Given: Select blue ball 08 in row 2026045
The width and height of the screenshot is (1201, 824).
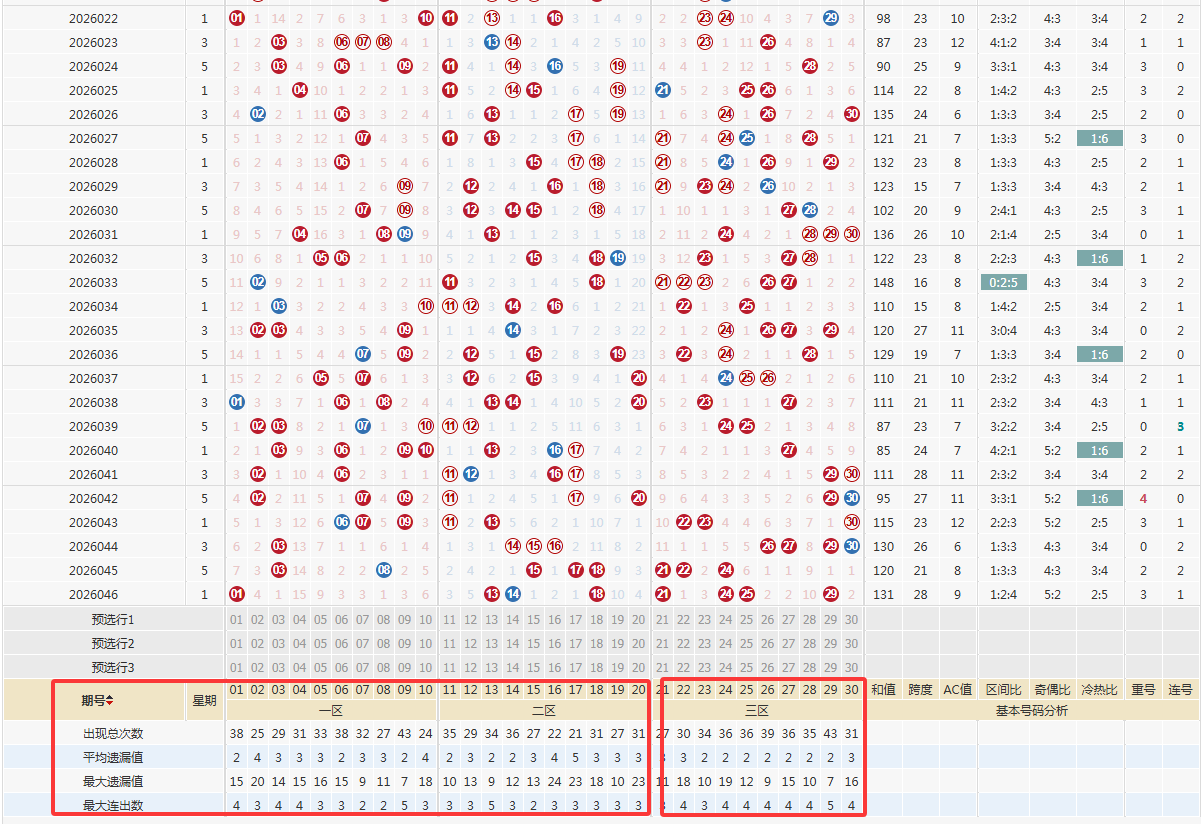Looking at the screenshot, I should coord(384,570).
